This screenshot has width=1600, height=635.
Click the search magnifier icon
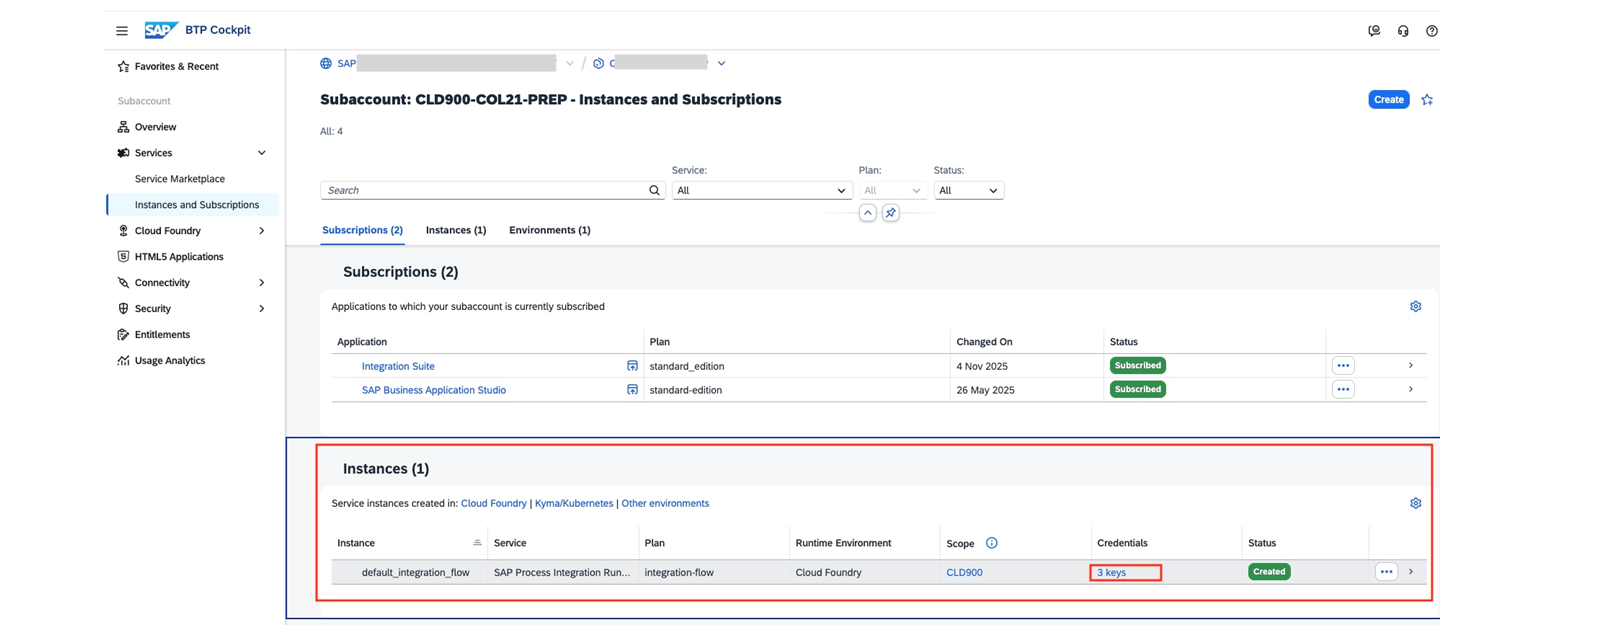click(x=654, y=190)
